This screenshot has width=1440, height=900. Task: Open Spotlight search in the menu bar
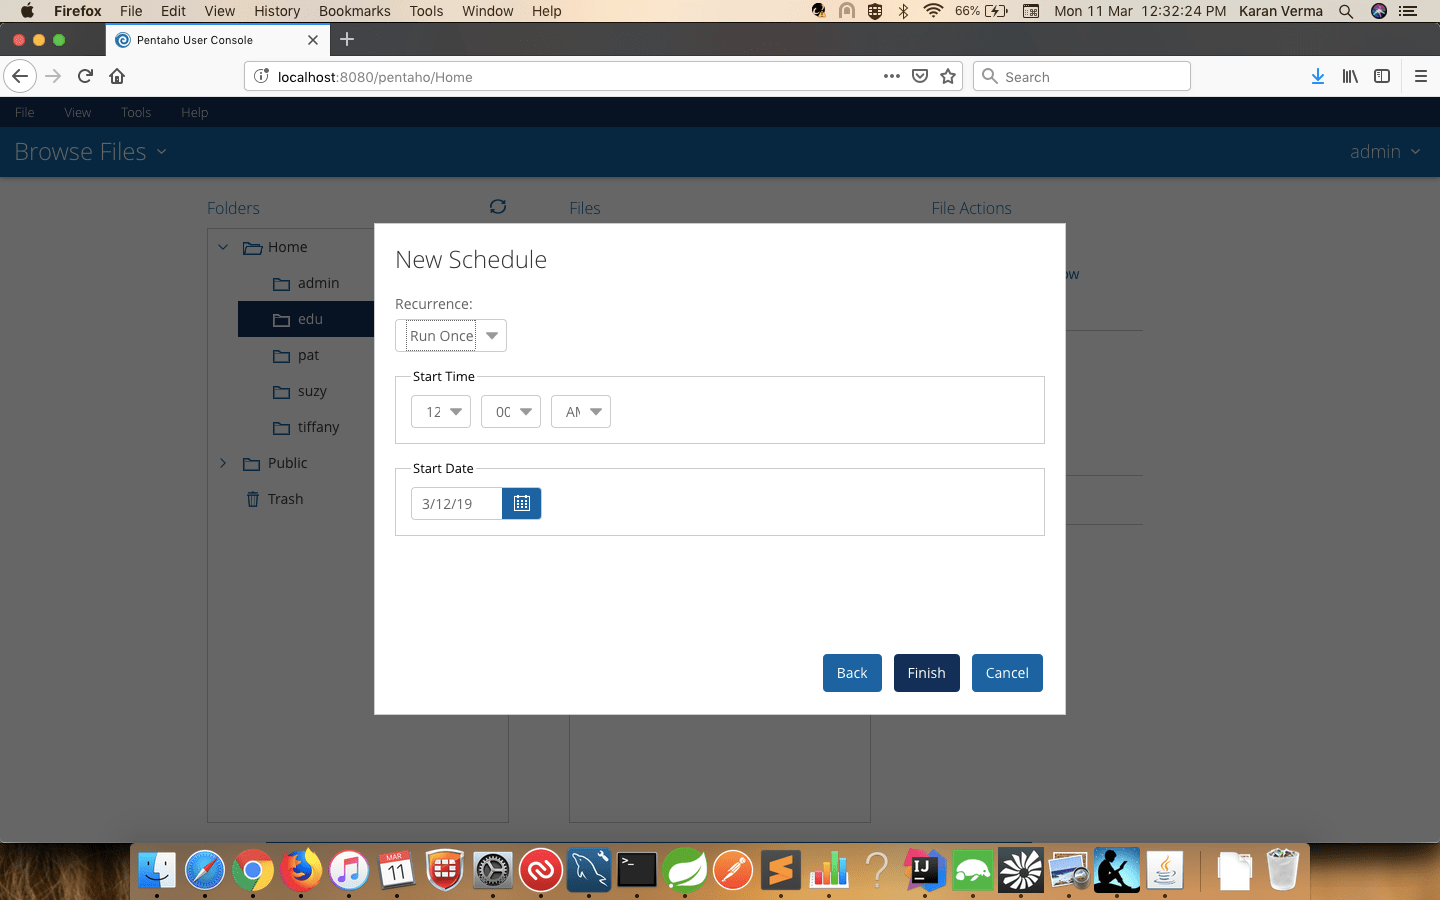click(1345, 11)
